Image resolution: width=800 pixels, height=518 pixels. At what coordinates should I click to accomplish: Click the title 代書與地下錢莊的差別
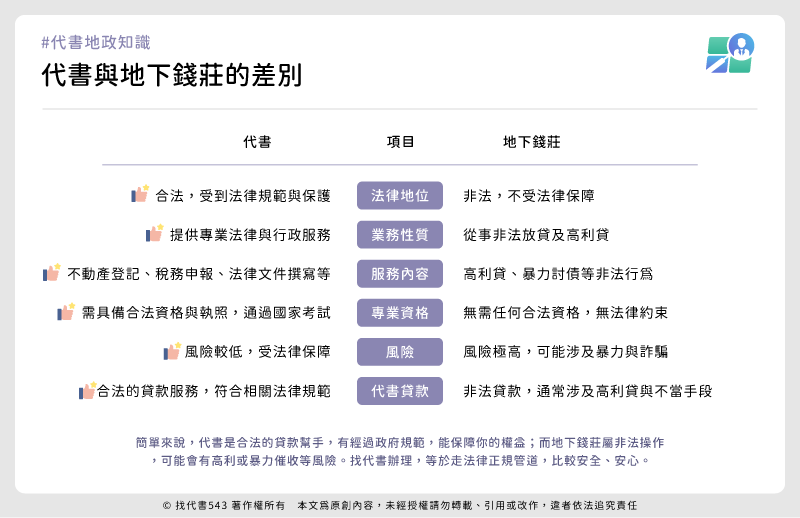point(171,76)
